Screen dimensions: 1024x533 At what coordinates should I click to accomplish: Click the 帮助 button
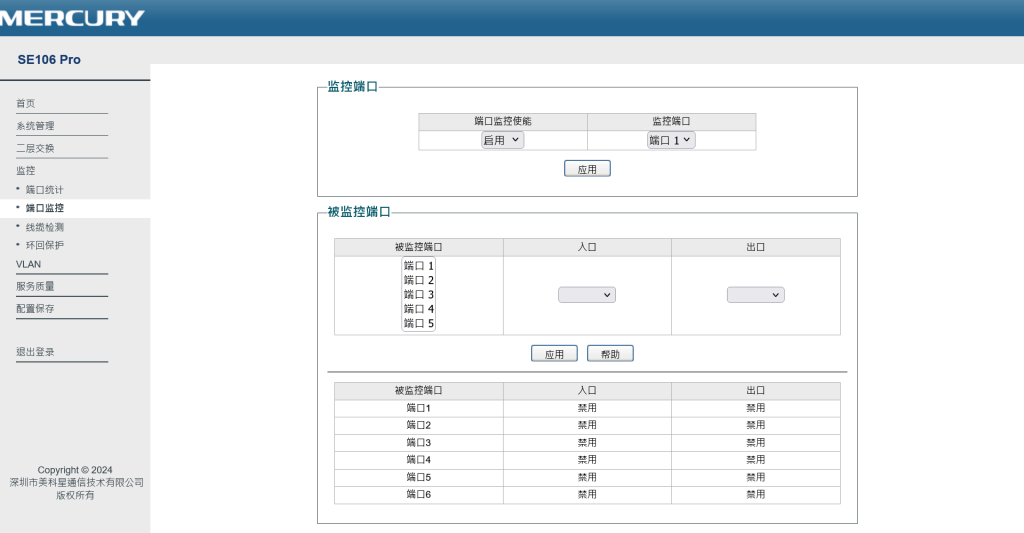pos(610,353)
